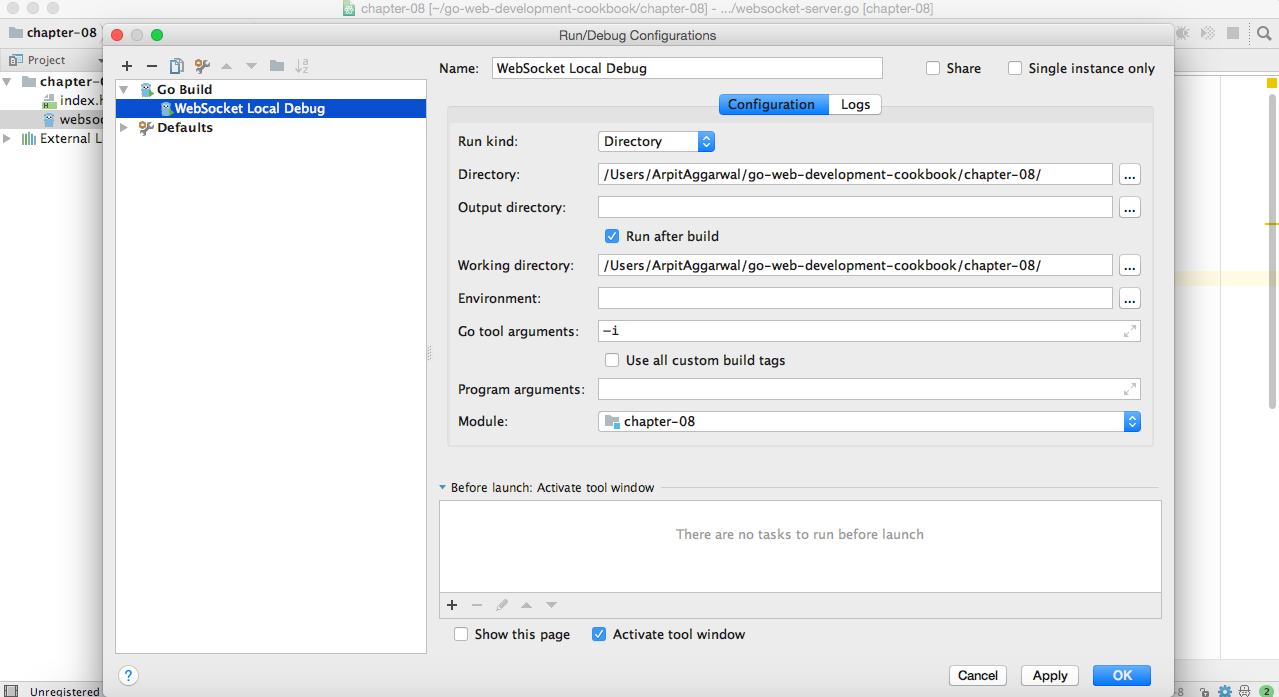This screenshot has width=1279, height=697.
Task: Check Show this page
Action: (461, 634)
